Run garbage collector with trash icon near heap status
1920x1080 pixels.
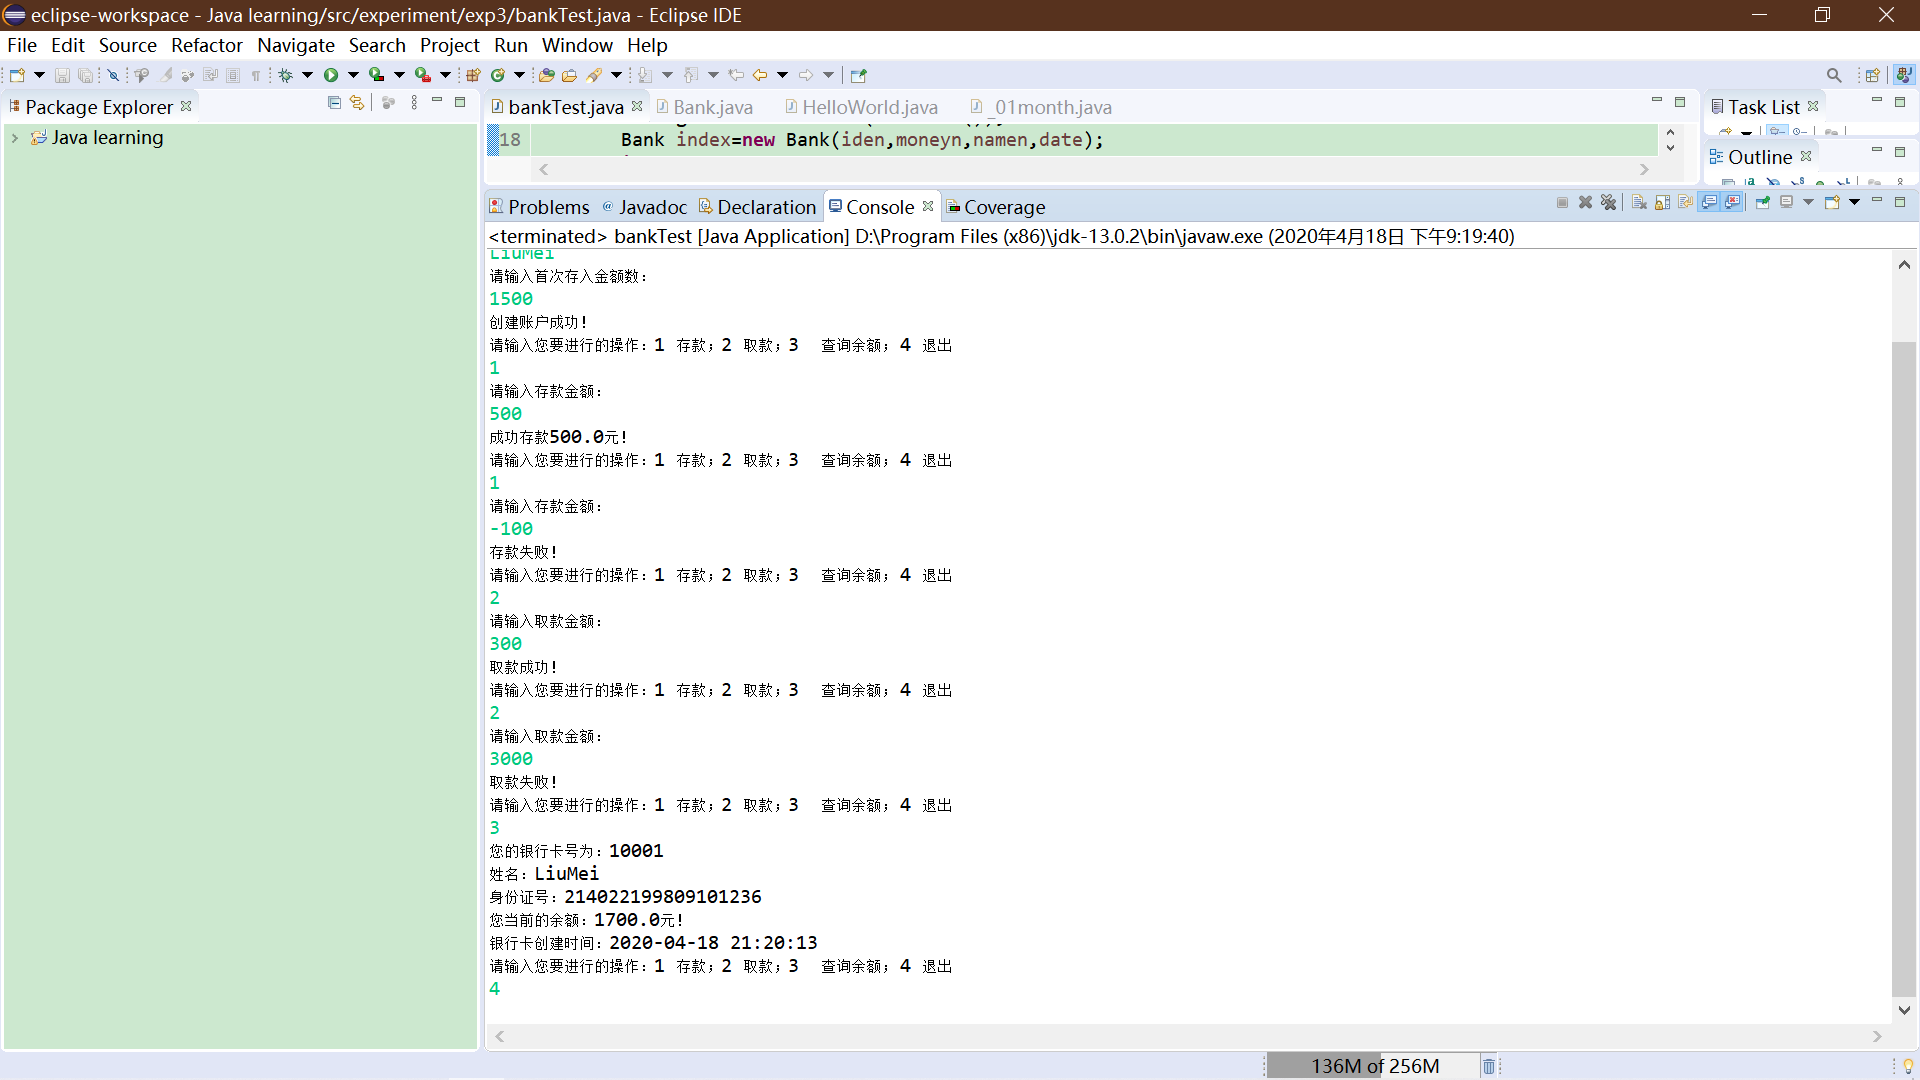(1489, 1065)
